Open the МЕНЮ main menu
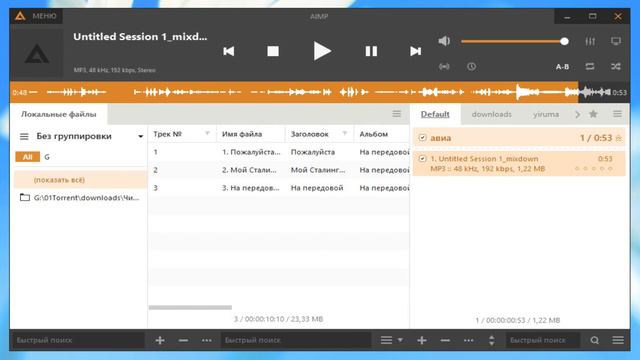This screenshot has height=360, width=640. point(44,16)
